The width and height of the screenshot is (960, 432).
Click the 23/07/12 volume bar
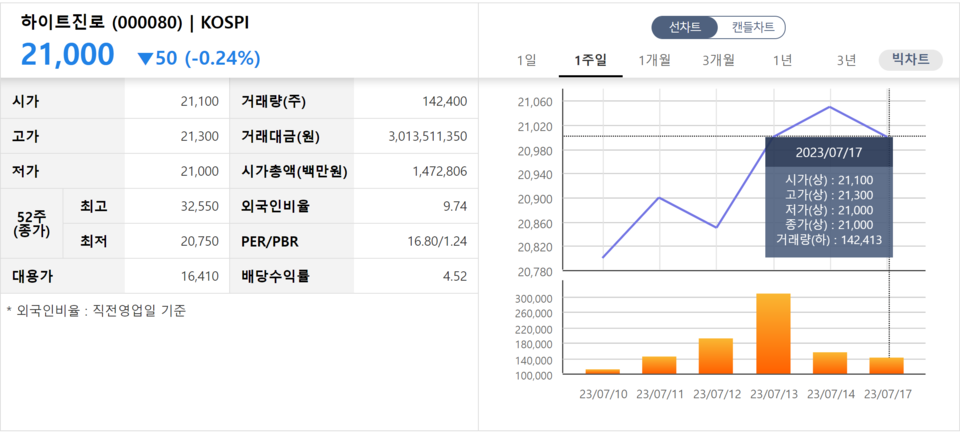[716, 356]
